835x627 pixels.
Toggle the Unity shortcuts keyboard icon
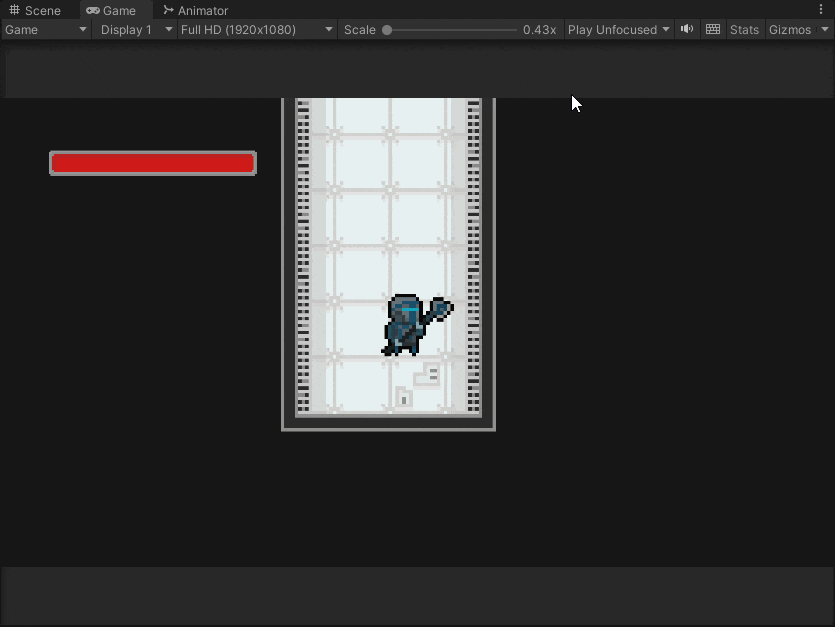tap(713, 29)
